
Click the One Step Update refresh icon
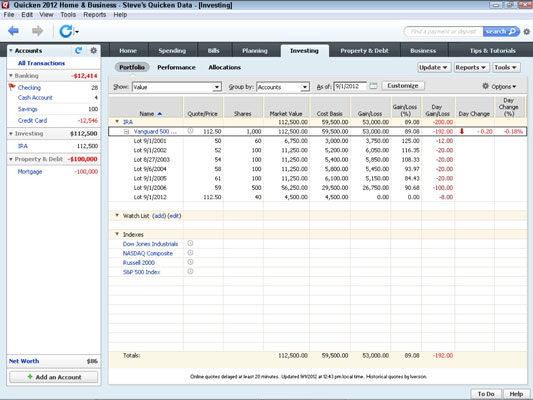[66, 31]
